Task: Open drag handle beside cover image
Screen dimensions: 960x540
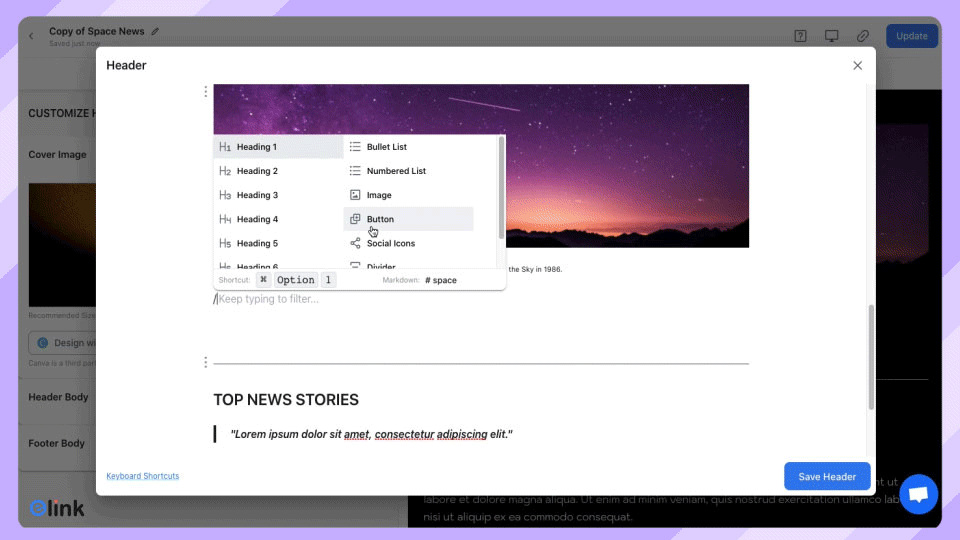Action: click(x=206, y=91)
